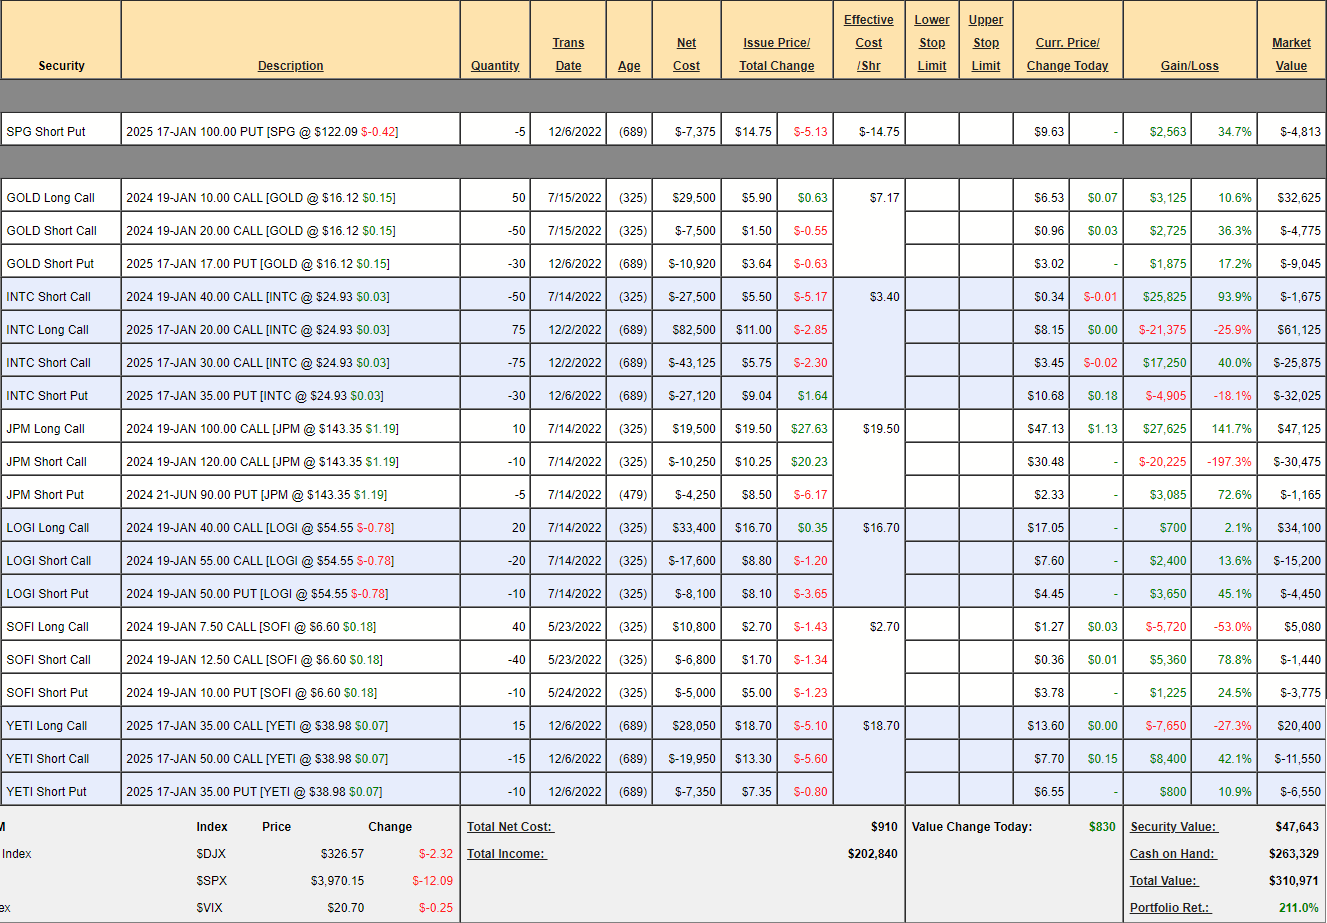Sort by the Quantity column header
Image resolution: width=1327 pixels, height=923 pixels.
click(x=495, y=66)
